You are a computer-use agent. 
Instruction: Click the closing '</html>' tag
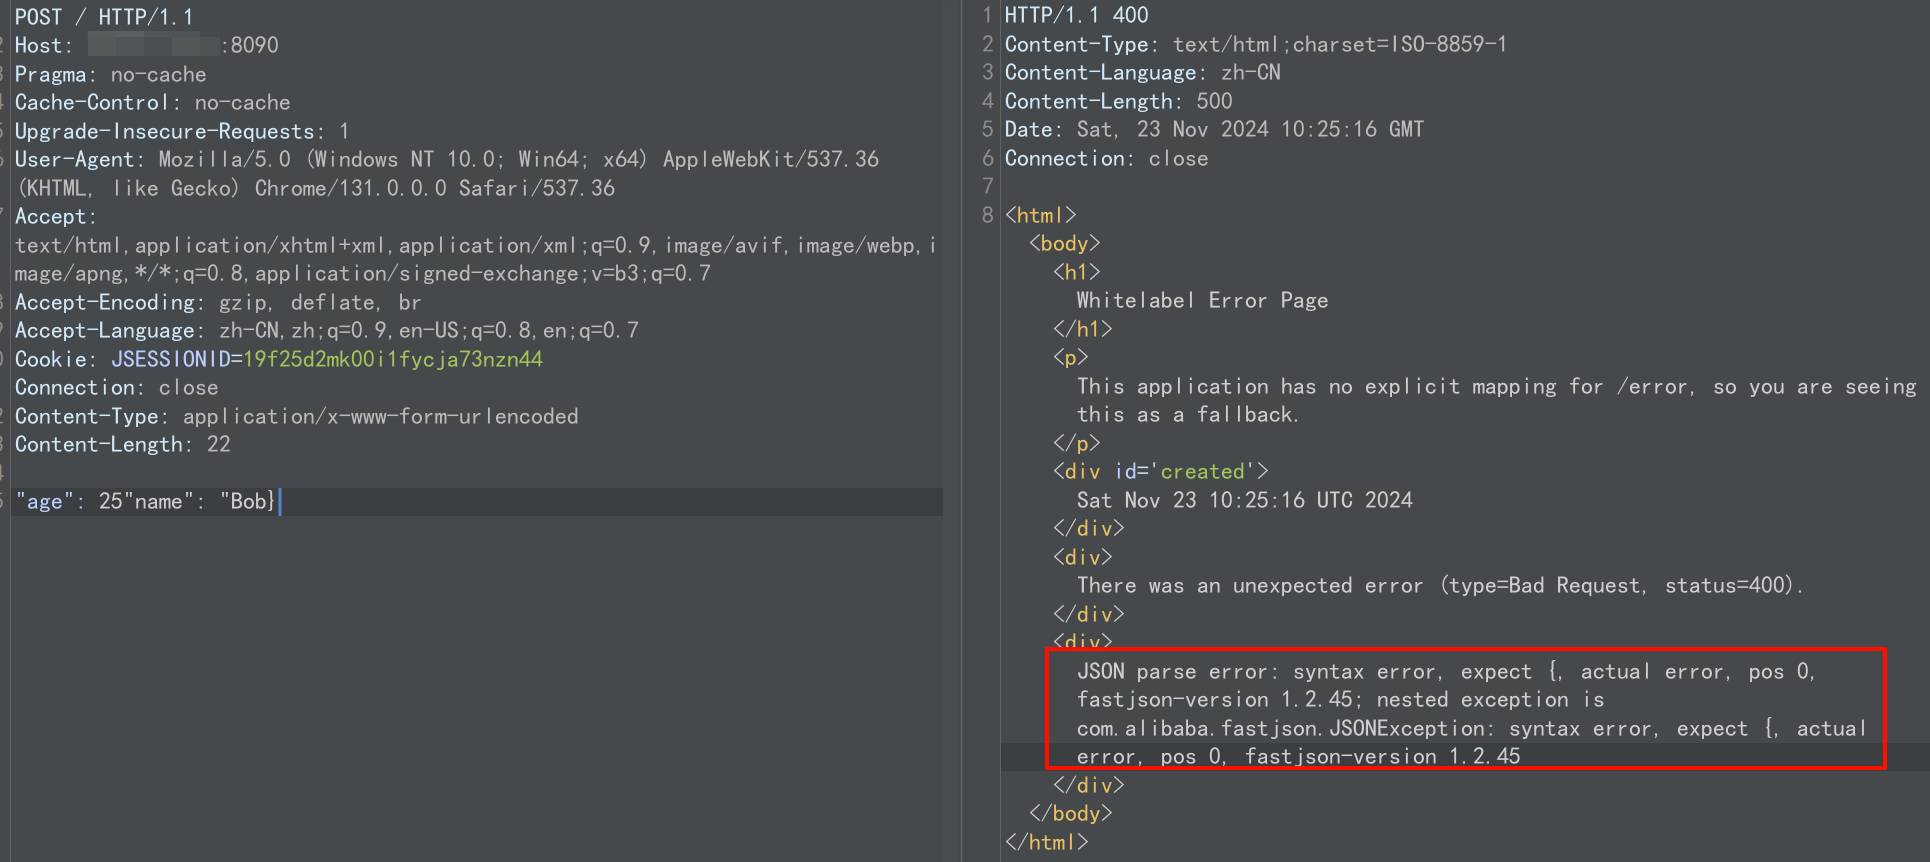point(1047,842)
